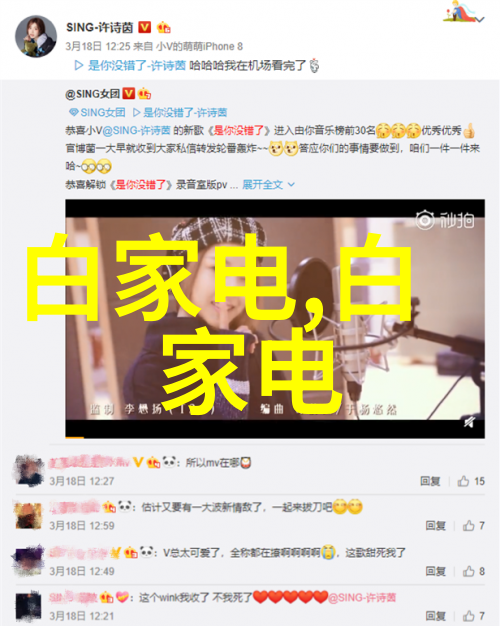Click the video progress bar
Viewport: 500px width, 626px height.
coord(275,438)
